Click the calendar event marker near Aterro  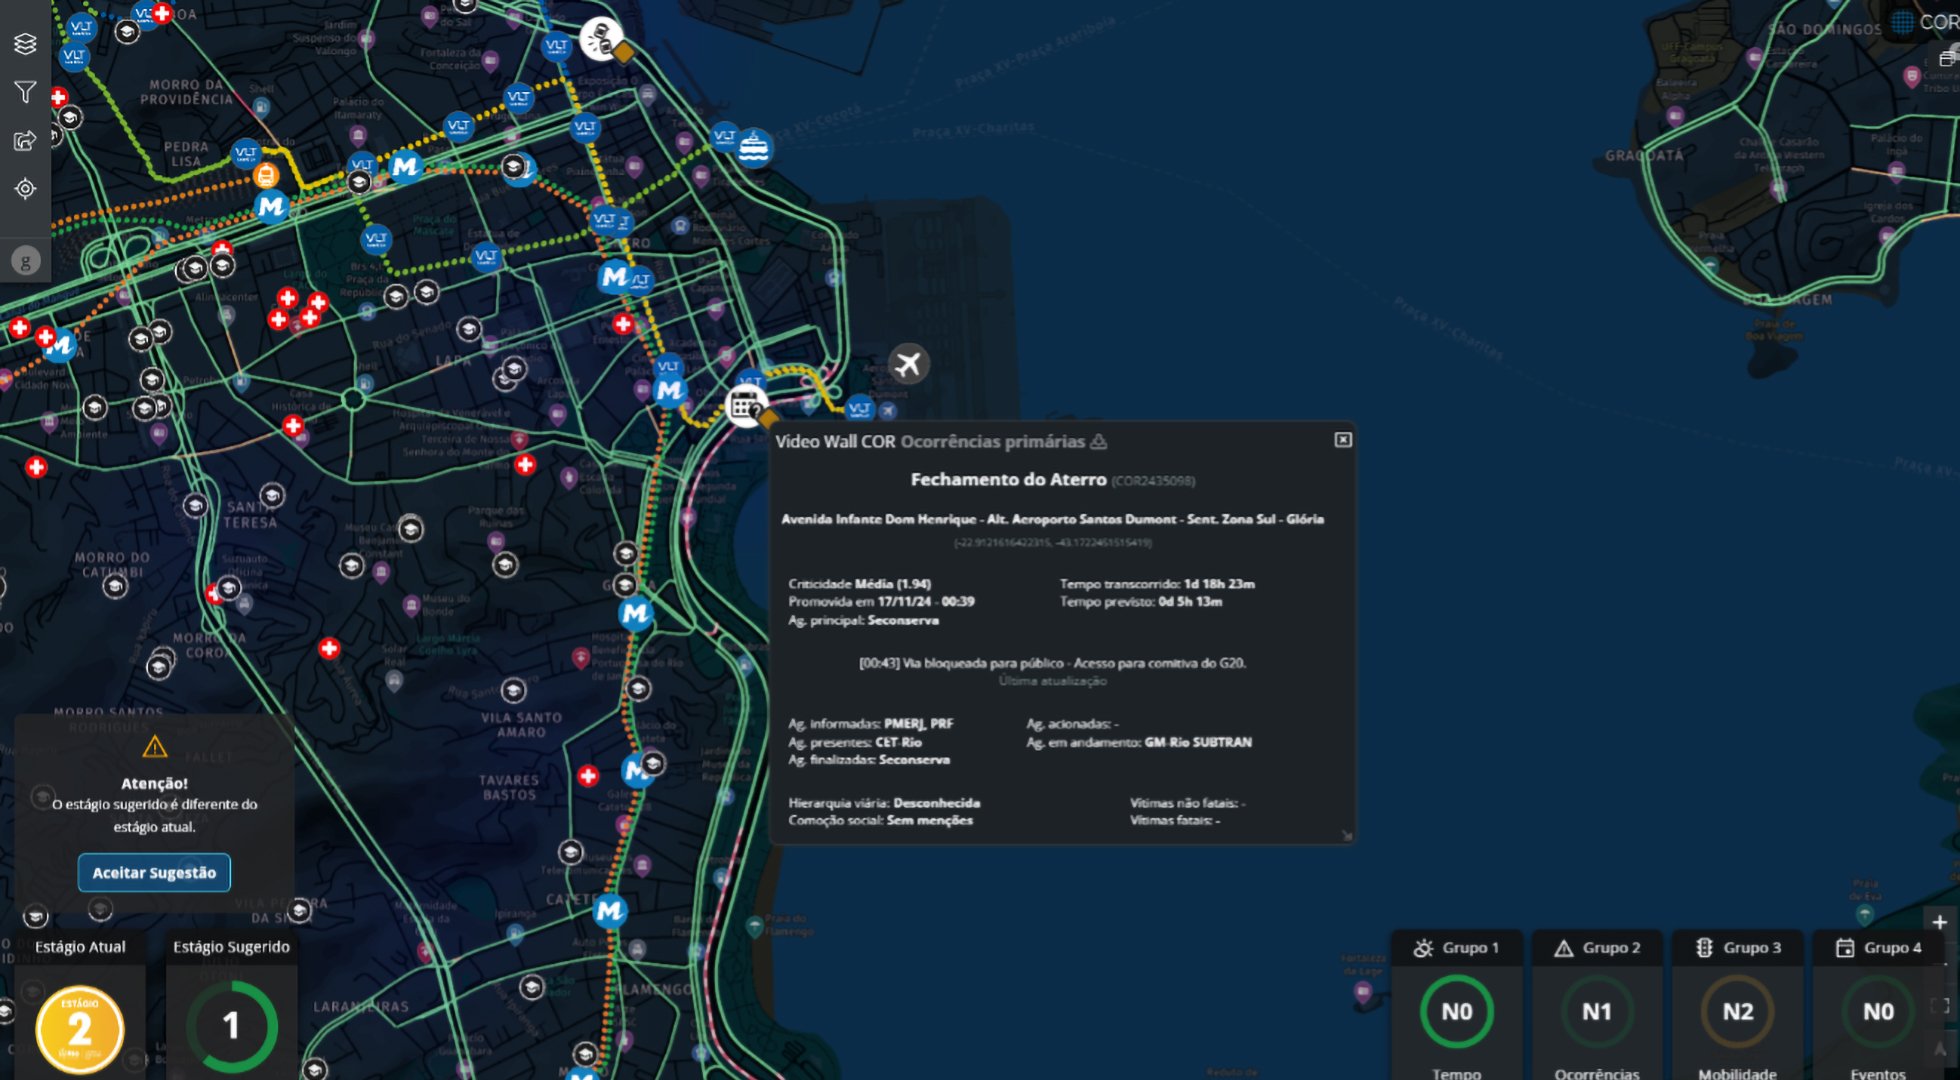tap(745, 406)
